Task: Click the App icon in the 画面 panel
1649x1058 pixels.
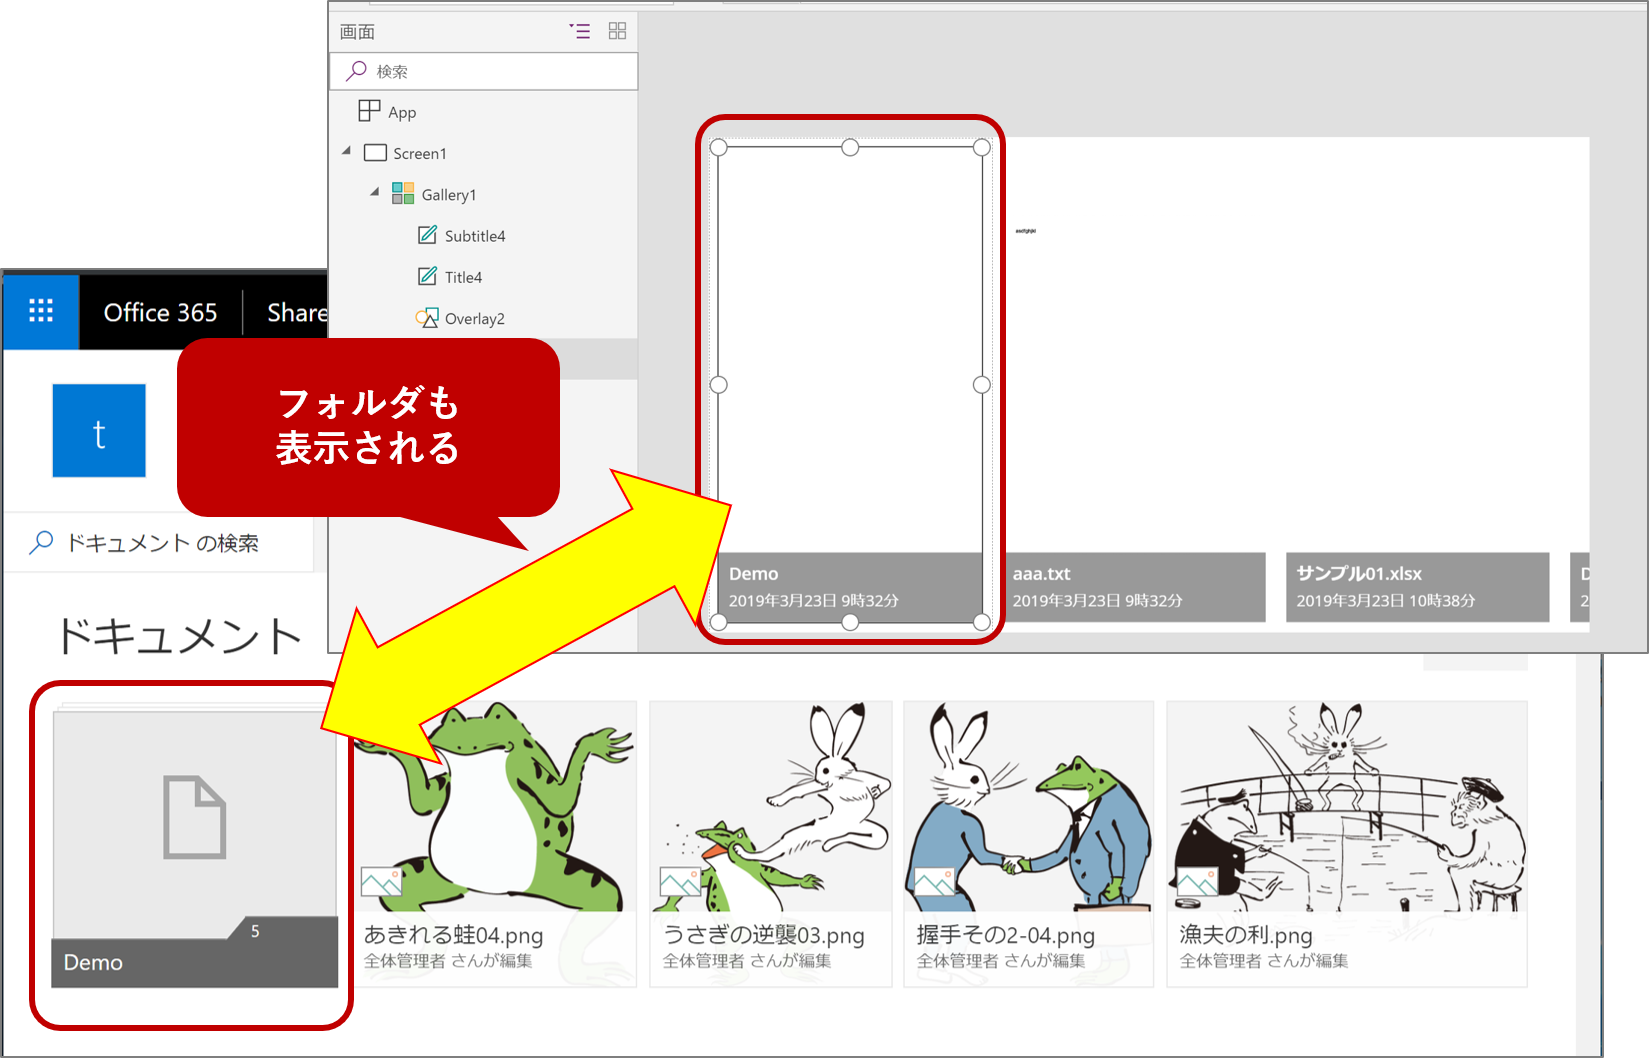Action: 369,111
